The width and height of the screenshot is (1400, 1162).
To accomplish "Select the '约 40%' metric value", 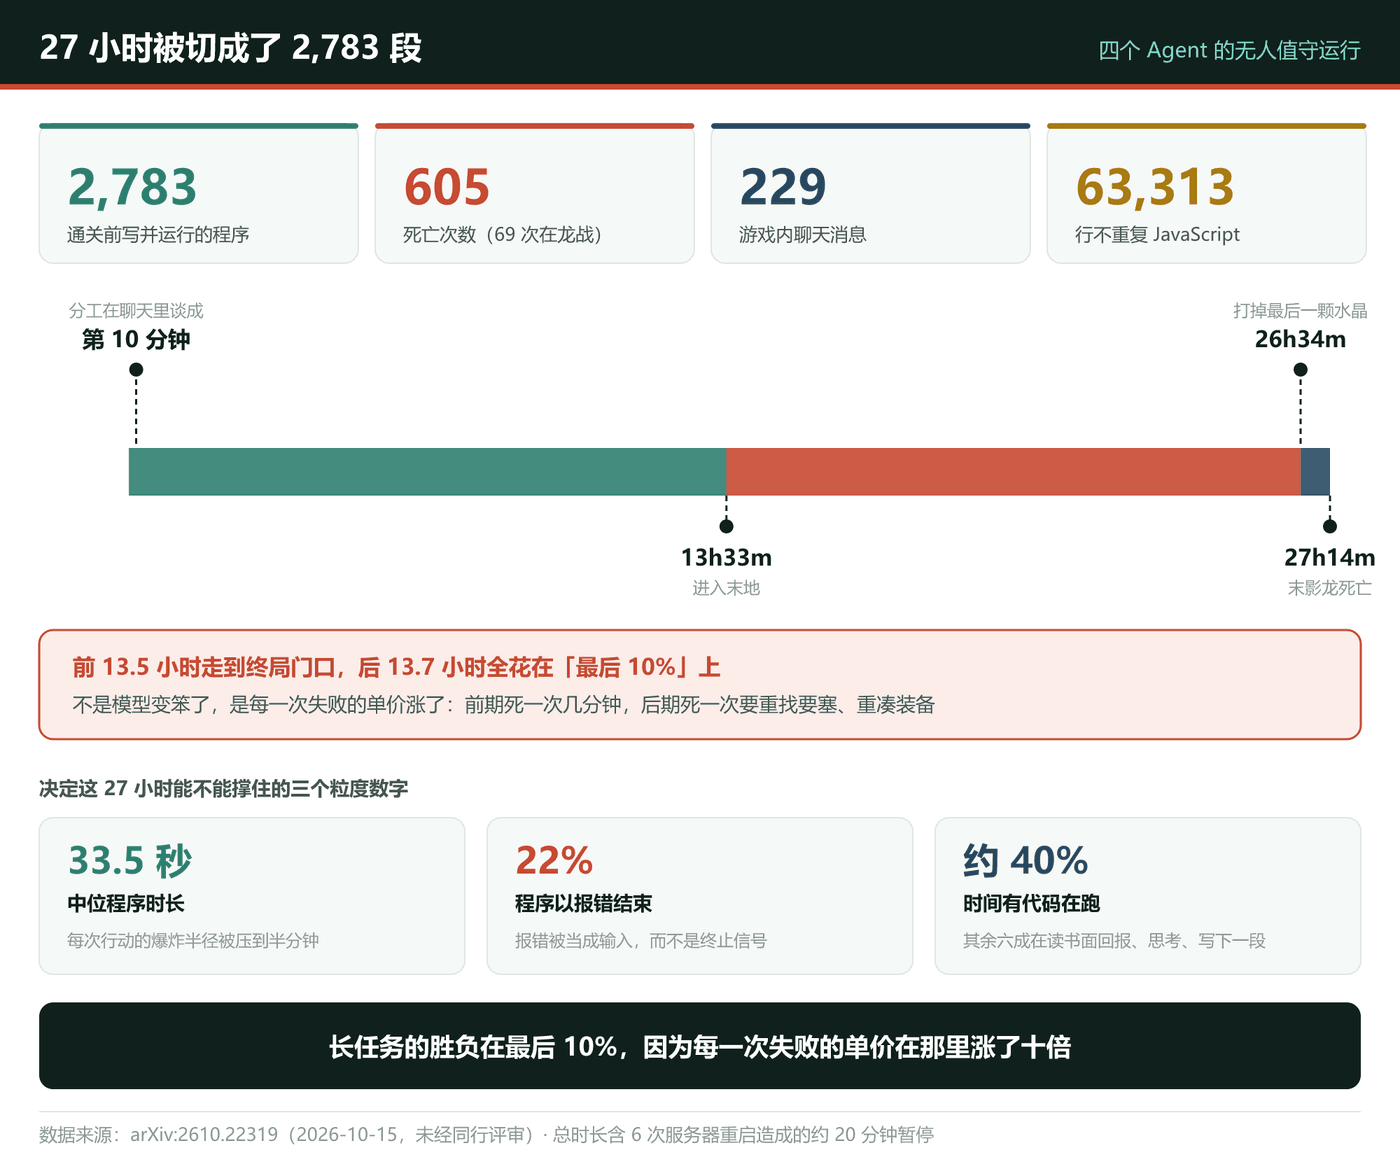I will [1025, 860].
